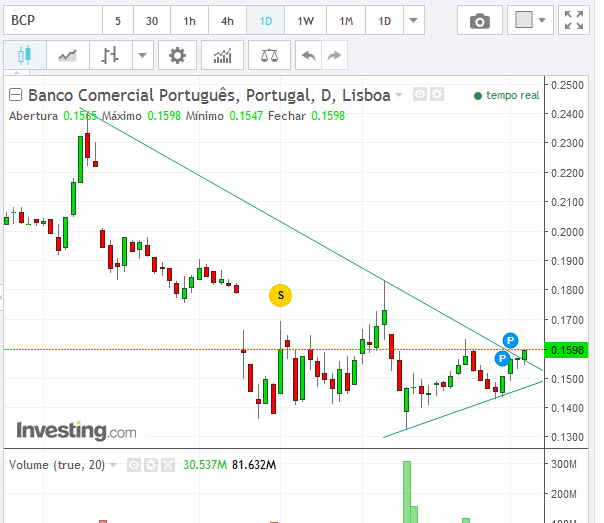Open the Volume indicator dropdown arrow

[113, 465]
